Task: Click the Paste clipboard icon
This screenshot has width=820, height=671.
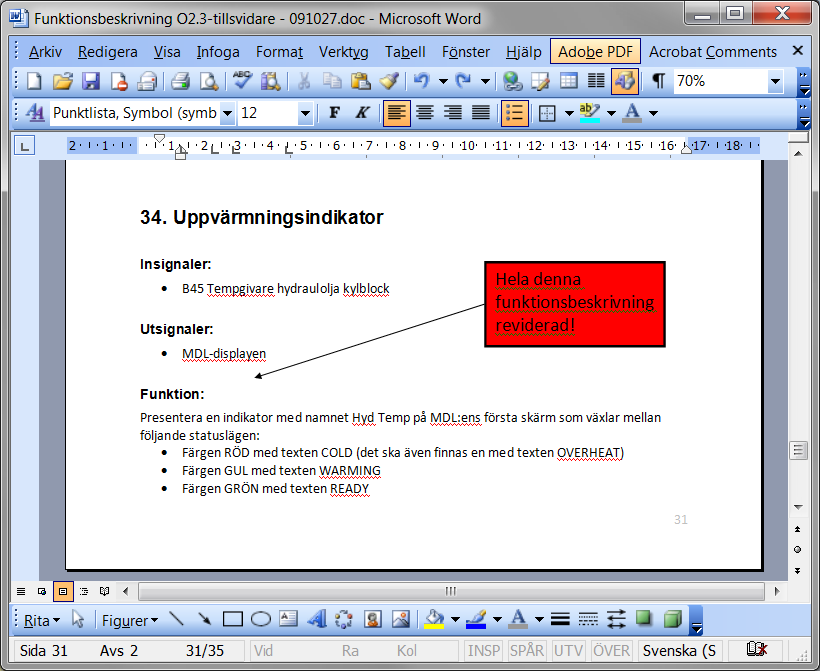Action: pos(360,82)
